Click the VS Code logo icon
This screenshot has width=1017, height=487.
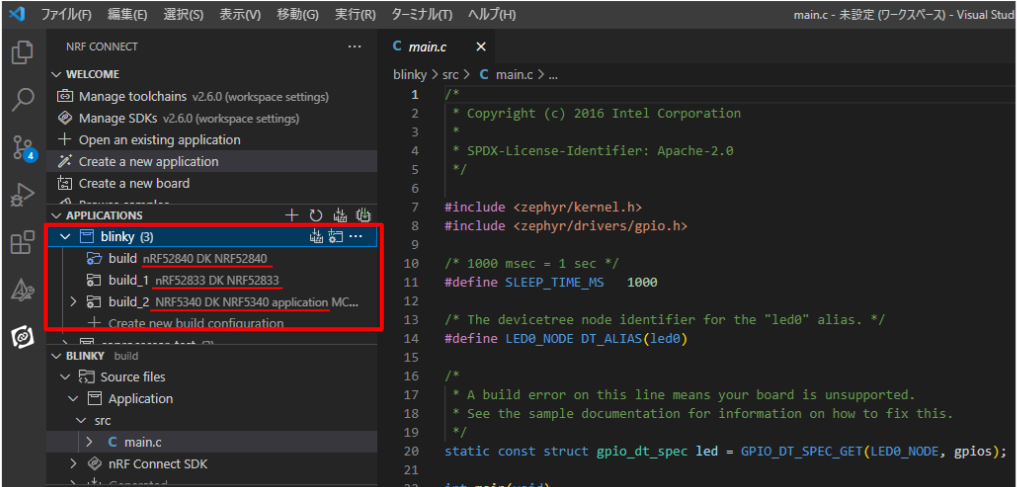tap(18, 14)
